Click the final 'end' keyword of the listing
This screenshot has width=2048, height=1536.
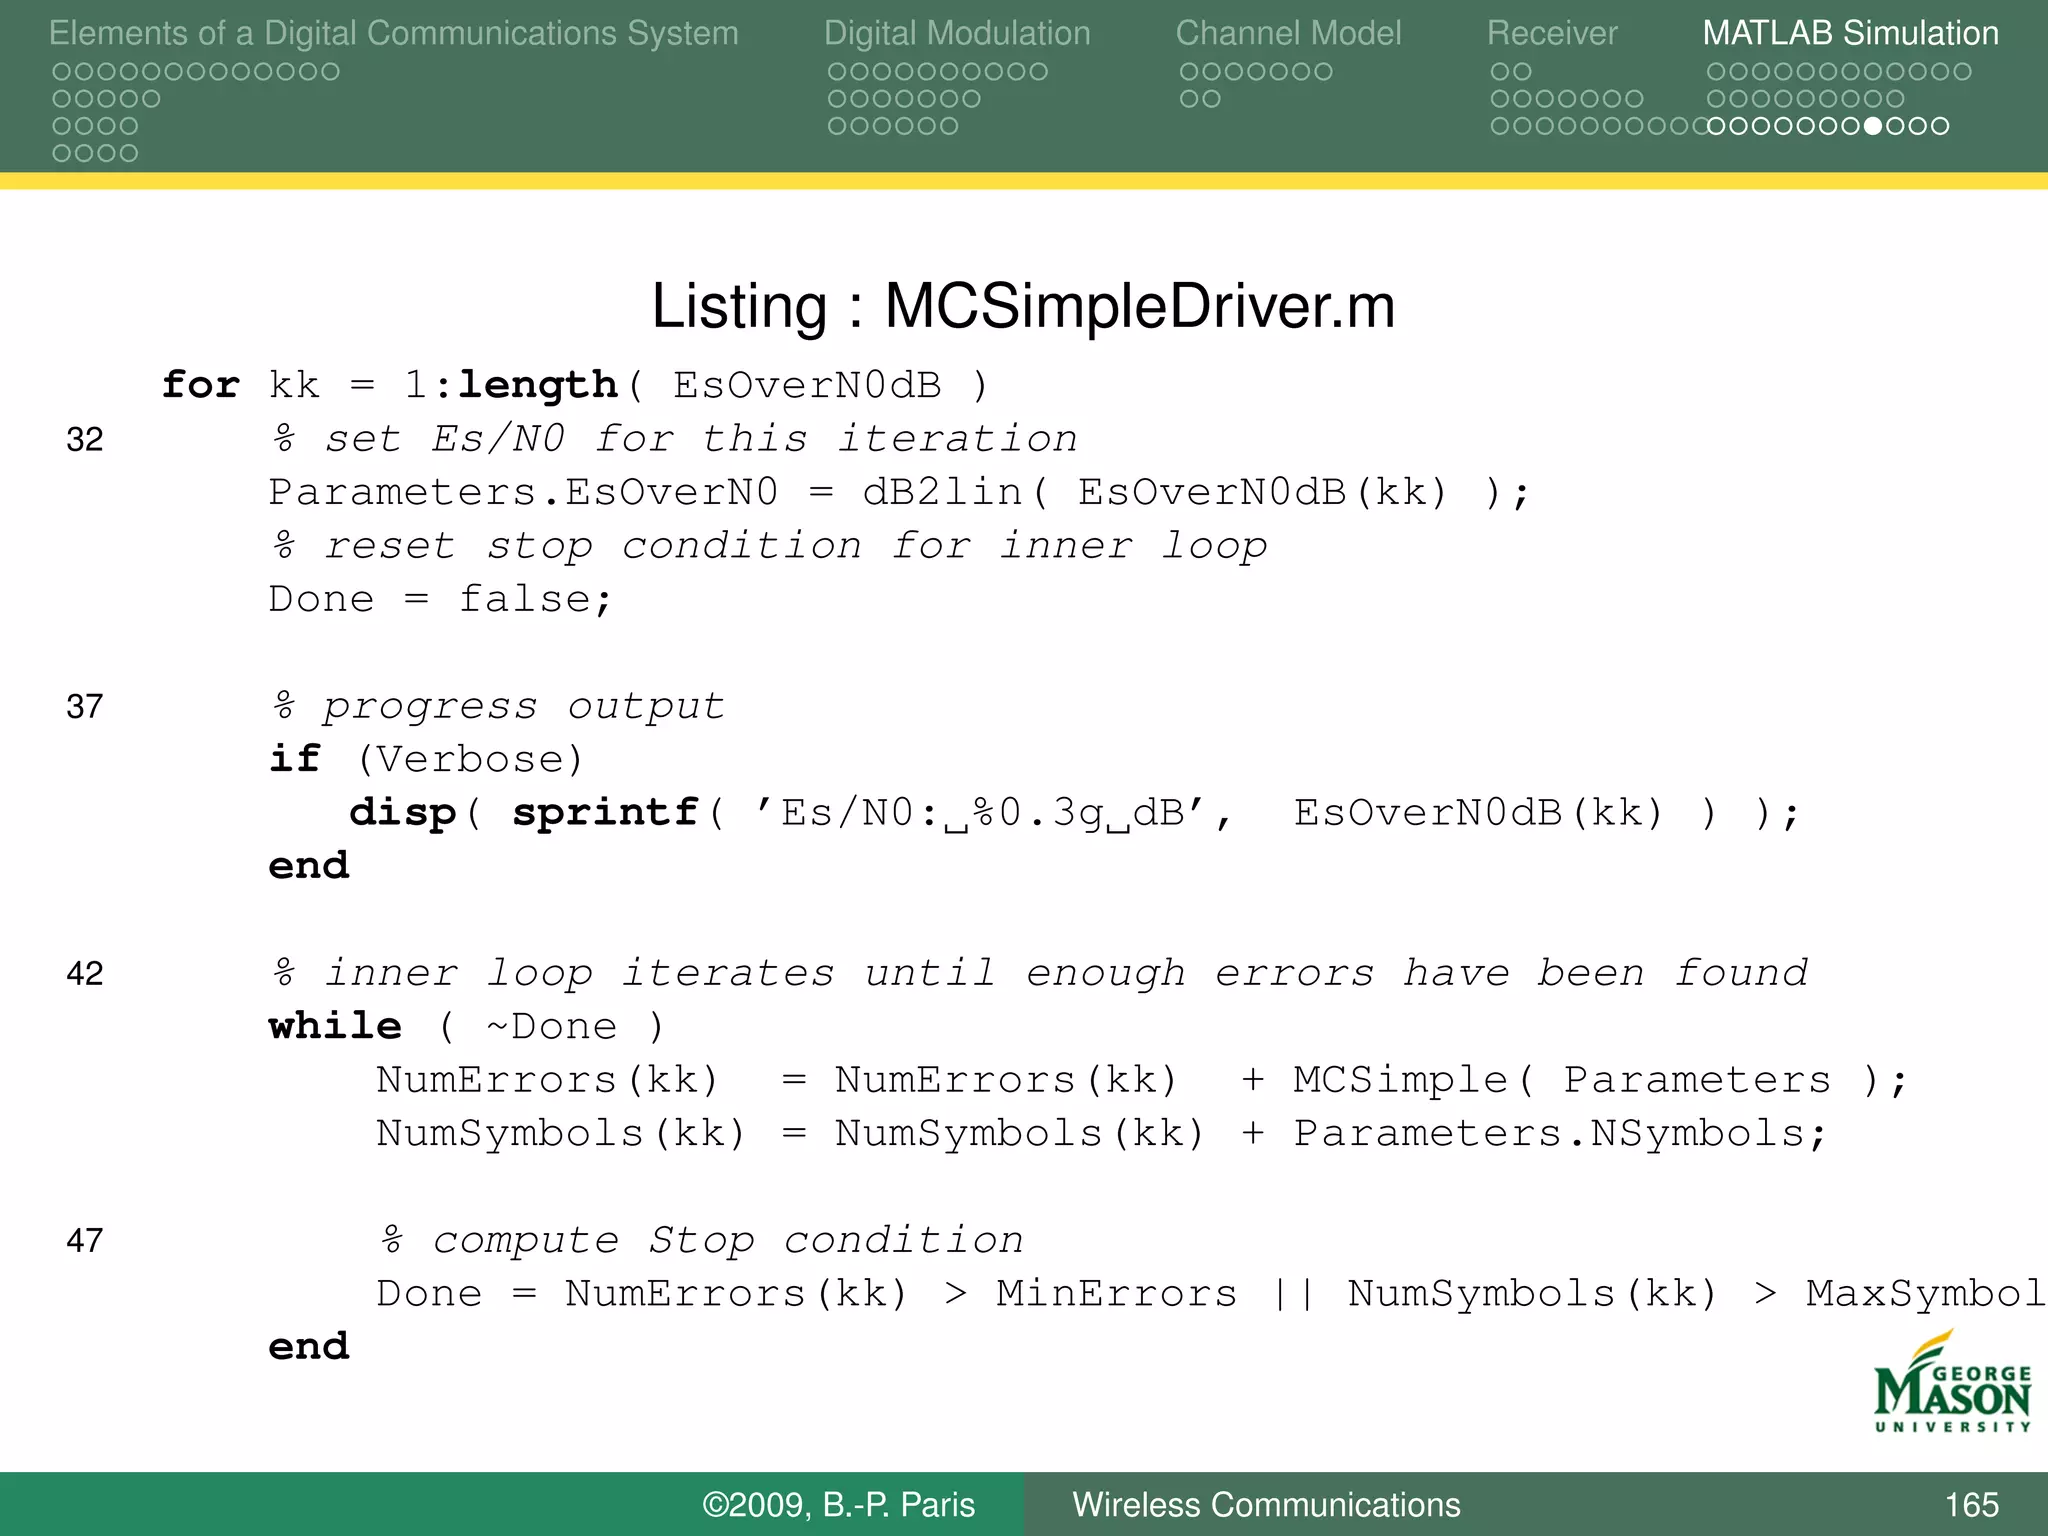click(309, 1347)
